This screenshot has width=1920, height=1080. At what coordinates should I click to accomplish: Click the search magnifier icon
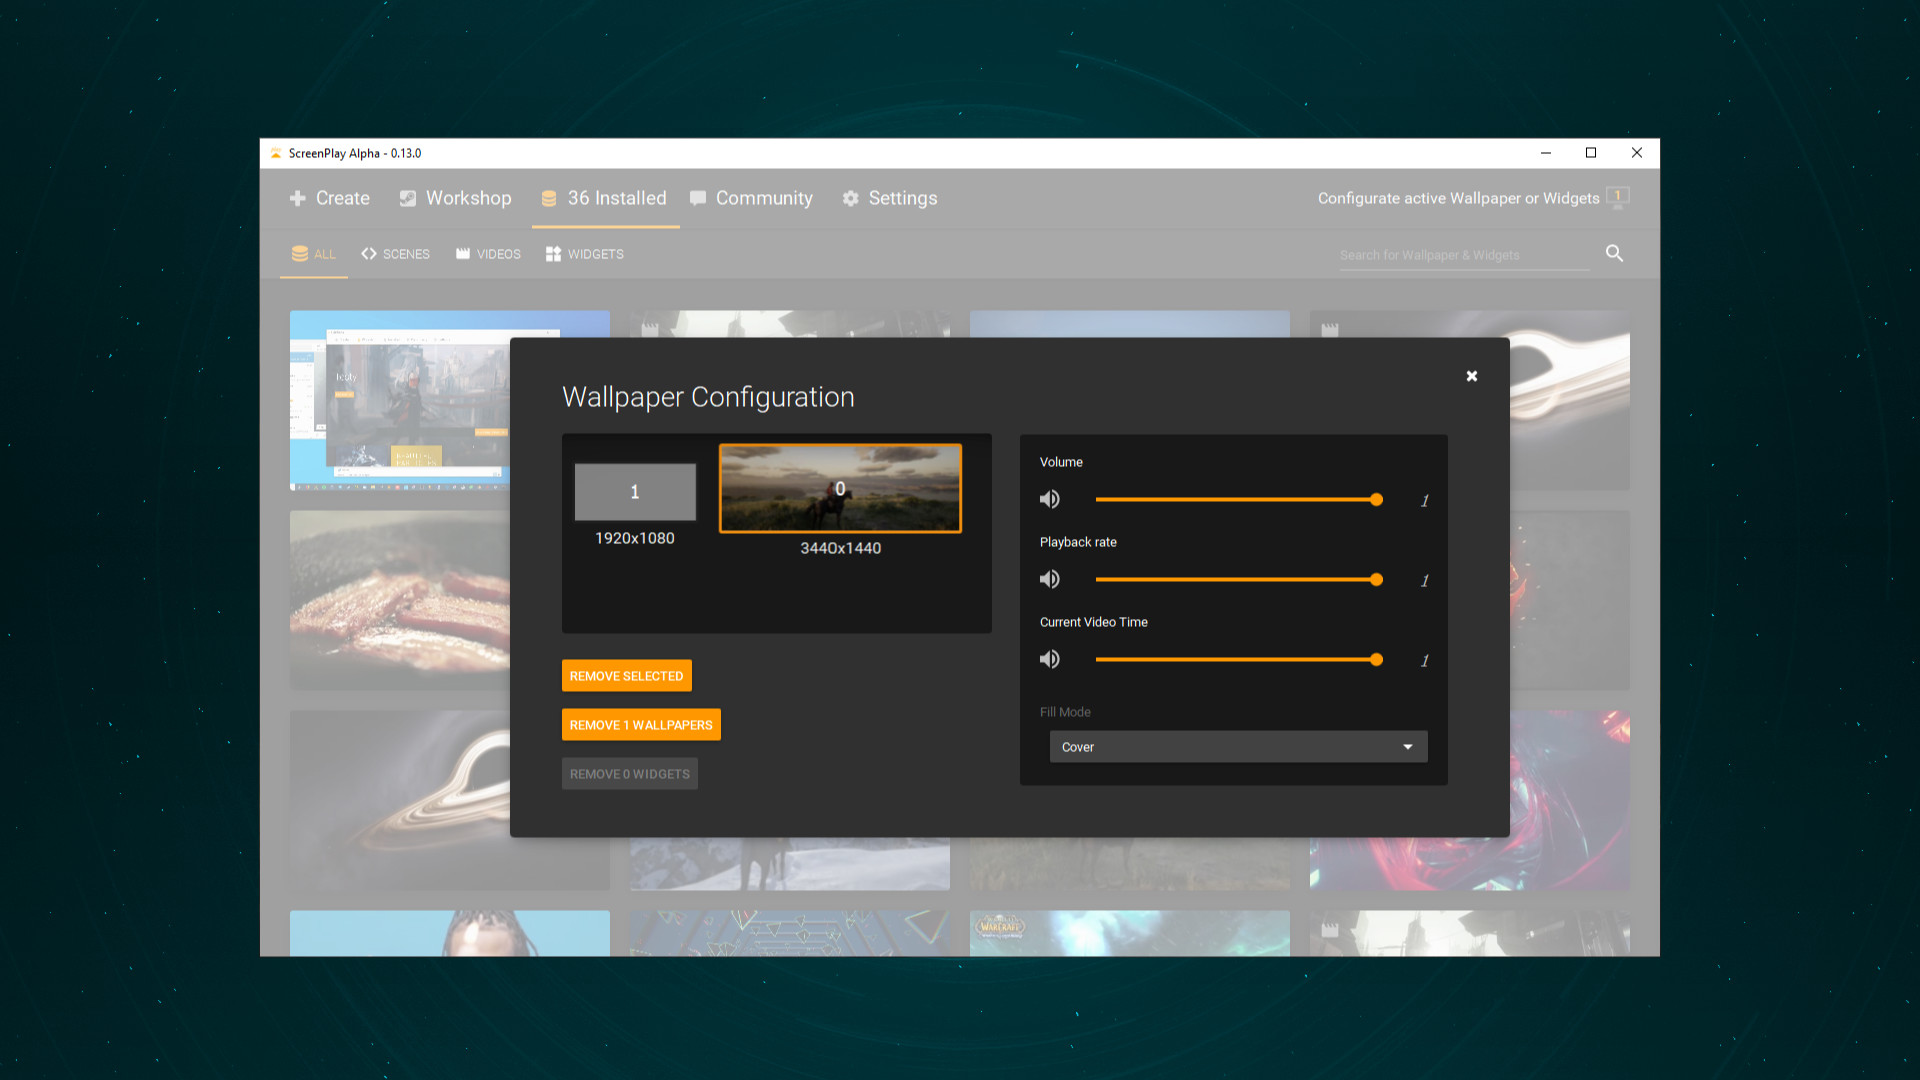coord(1614,254)
